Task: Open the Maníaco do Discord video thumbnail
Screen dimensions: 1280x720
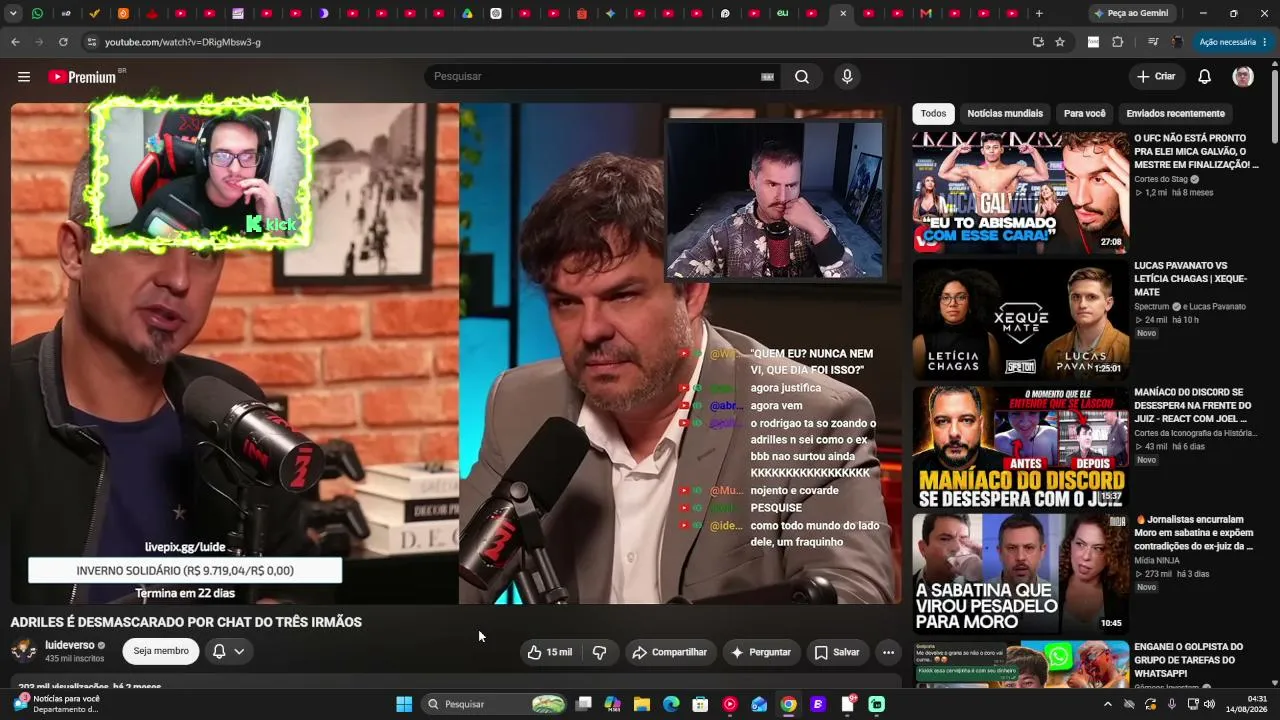Action: tap(1020, 446)
